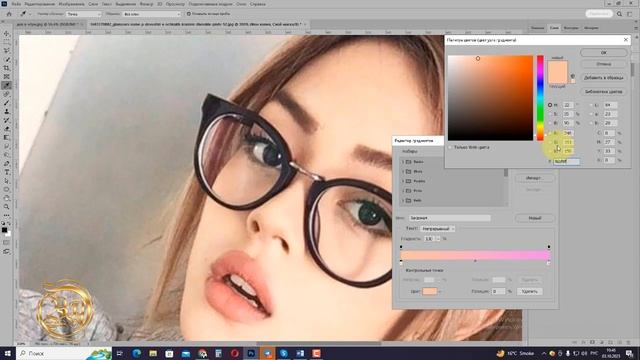
Task: Expand the bottom visible preset folder in Gradient Editor
Action: pos(403,200)
